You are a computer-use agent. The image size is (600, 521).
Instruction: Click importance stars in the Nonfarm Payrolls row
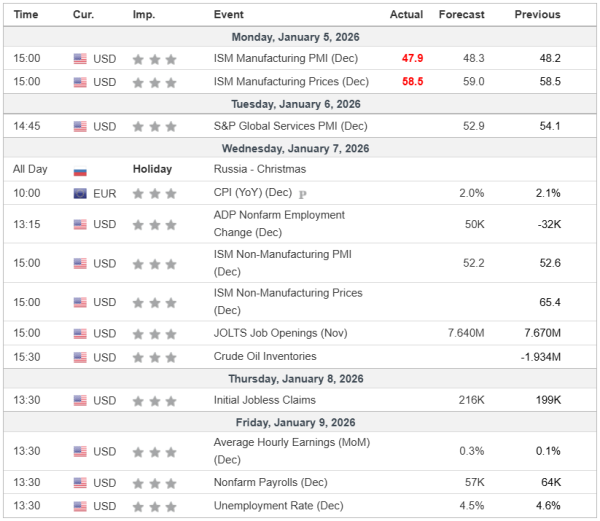click(x=154, y=482)
